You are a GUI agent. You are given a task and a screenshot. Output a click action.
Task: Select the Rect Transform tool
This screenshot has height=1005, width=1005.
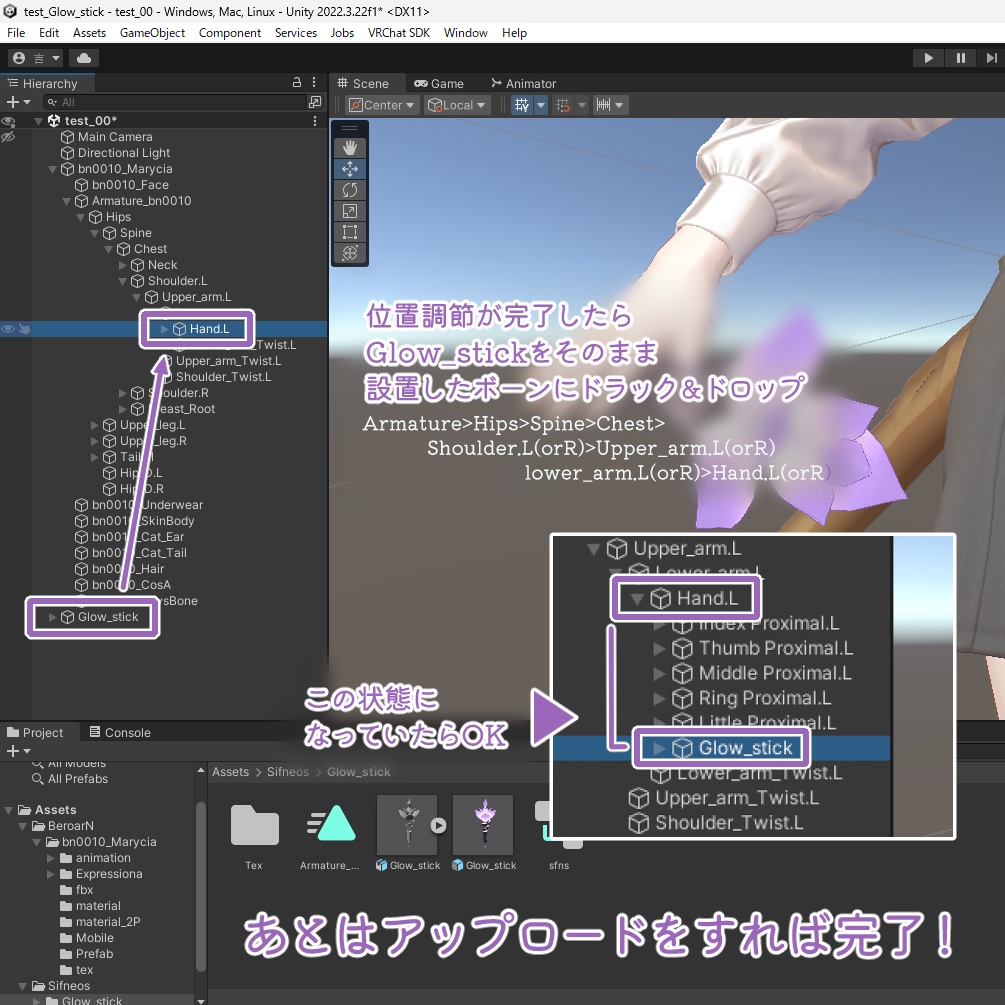pos(349,232)
